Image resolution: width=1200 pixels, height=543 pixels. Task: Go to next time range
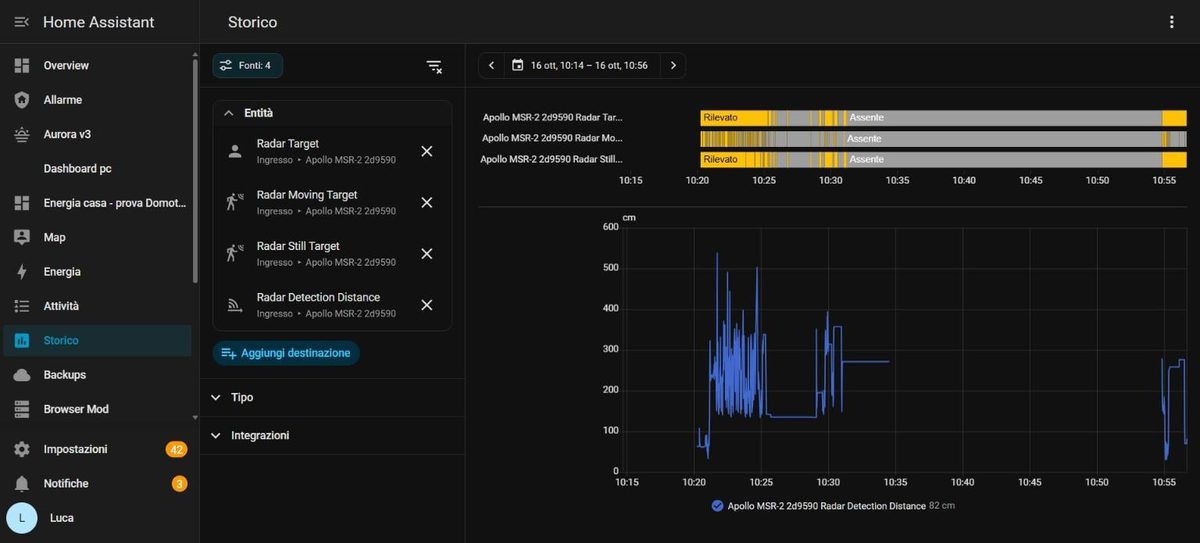click(673, 65)
